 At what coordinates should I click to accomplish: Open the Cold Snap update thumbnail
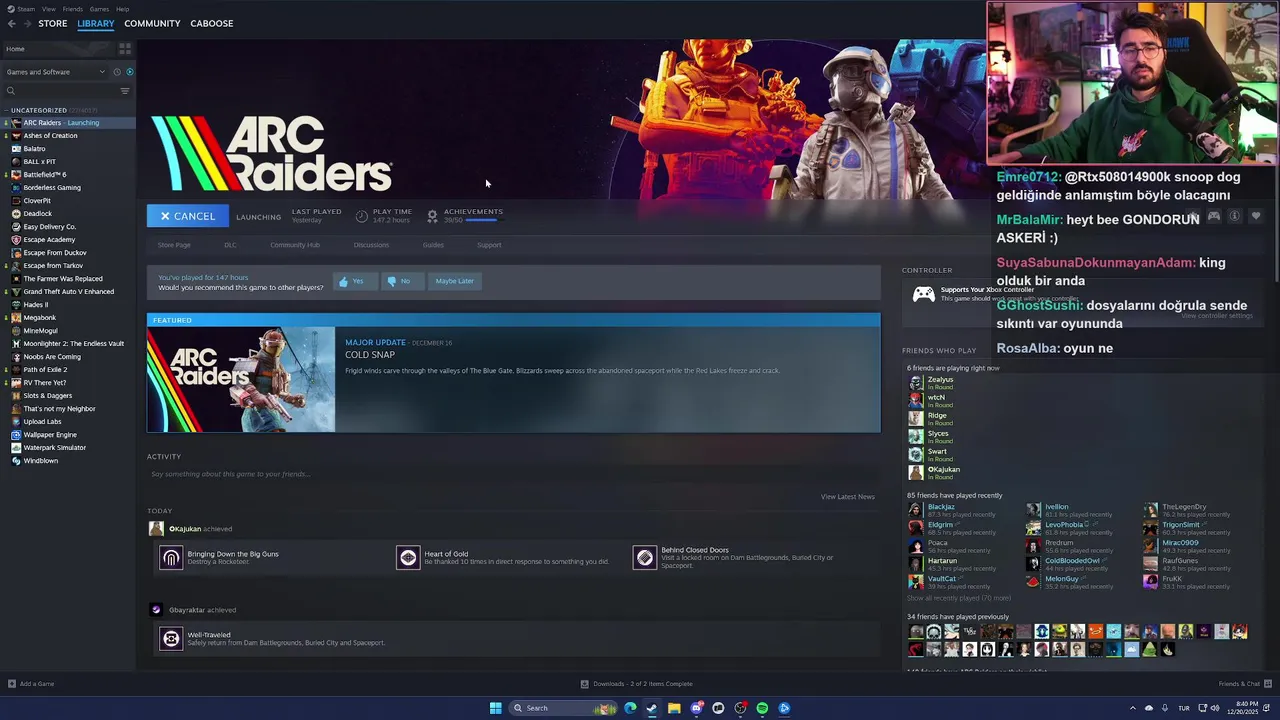coord(241,379)
